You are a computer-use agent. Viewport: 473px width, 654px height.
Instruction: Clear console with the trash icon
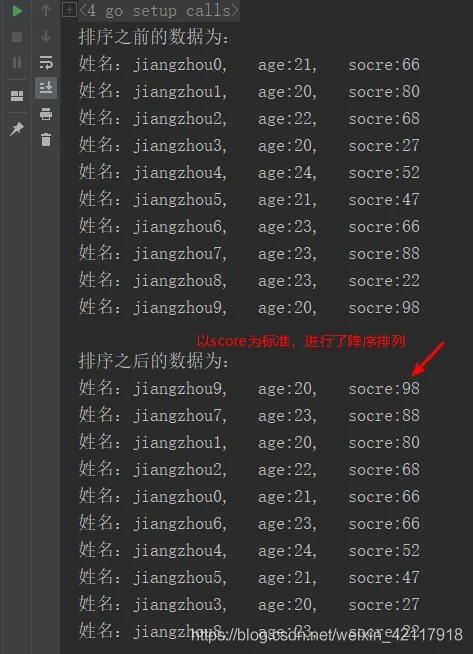coord(46,139)
